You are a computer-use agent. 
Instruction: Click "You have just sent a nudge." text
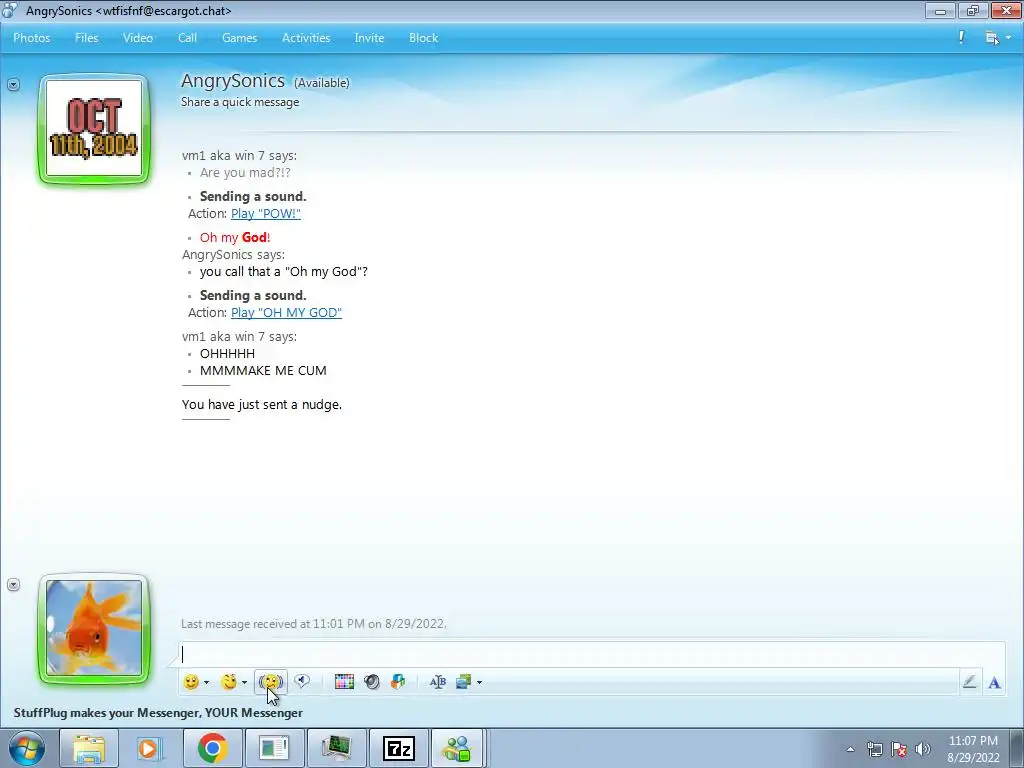(x=262, y=404)
